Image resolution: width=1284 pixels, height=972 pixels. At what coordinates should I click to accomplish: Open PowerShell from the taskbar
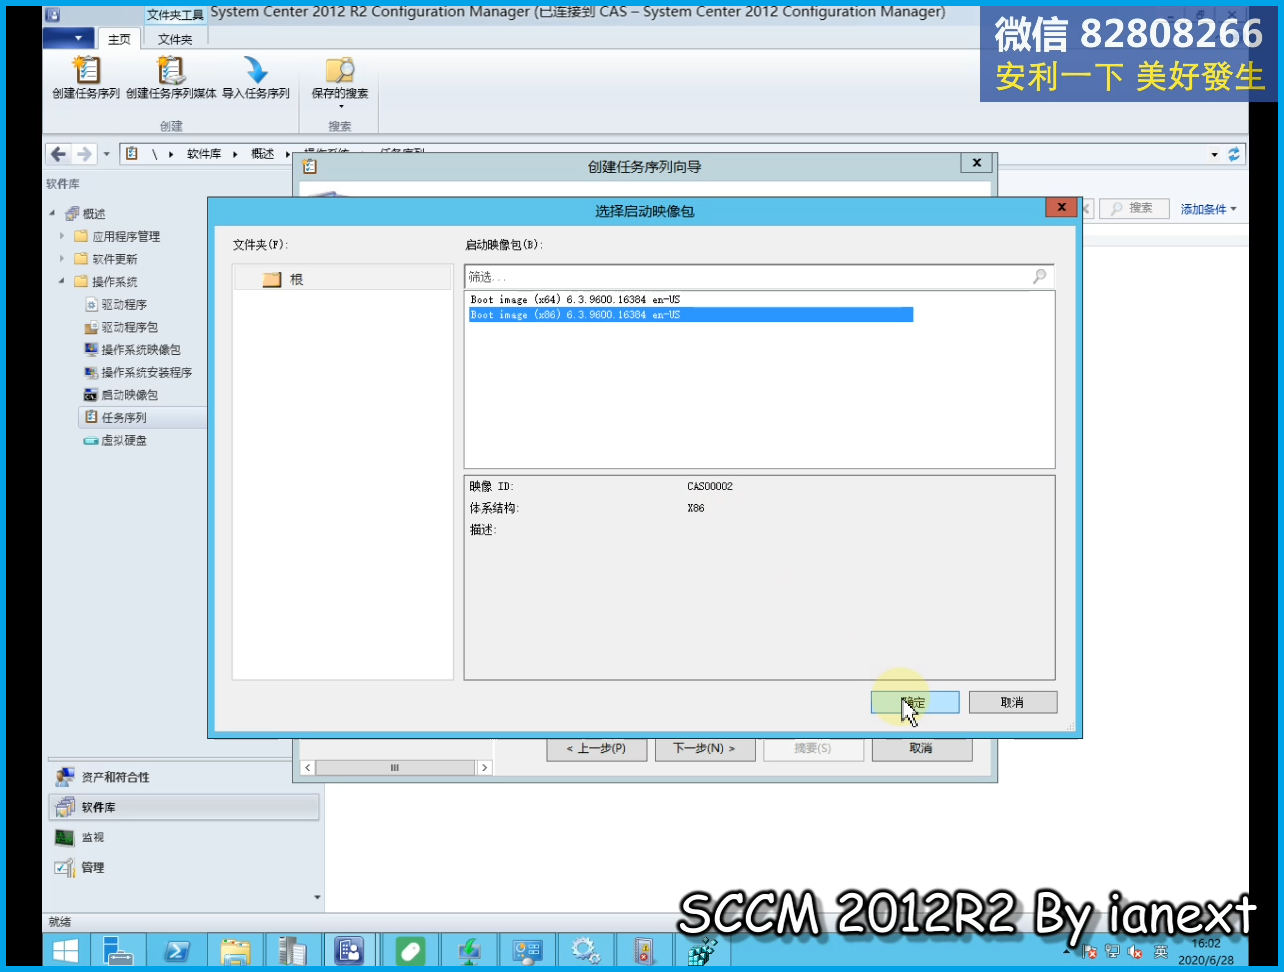pyautogui.click(x=177, y=950)
